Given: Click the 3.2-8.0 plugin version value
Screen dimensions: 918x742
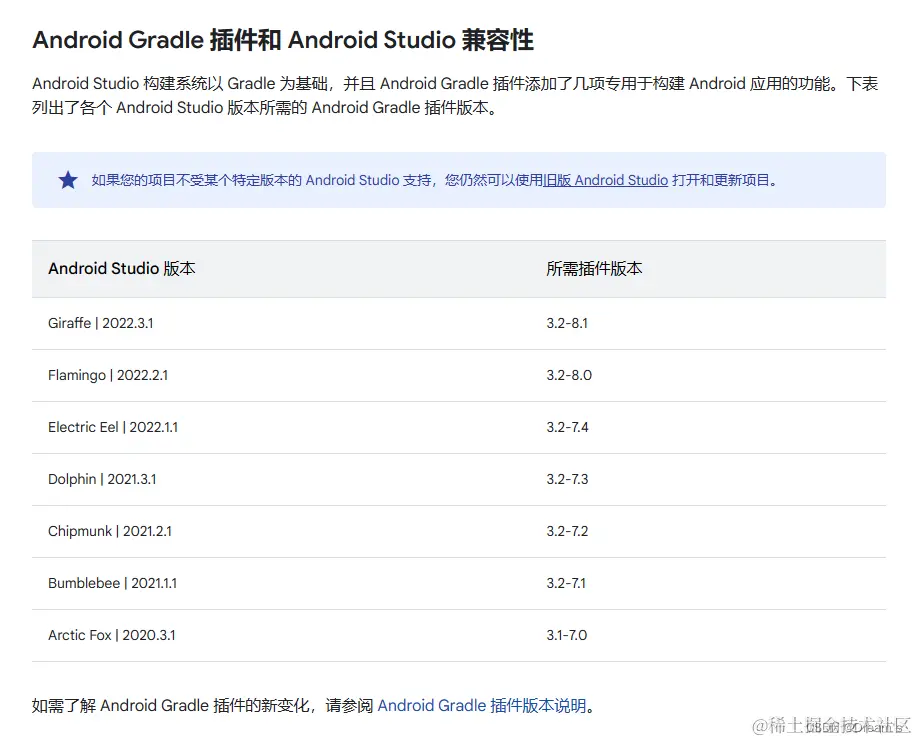Looking at the screenshot, I should click(x=569, y=375).
